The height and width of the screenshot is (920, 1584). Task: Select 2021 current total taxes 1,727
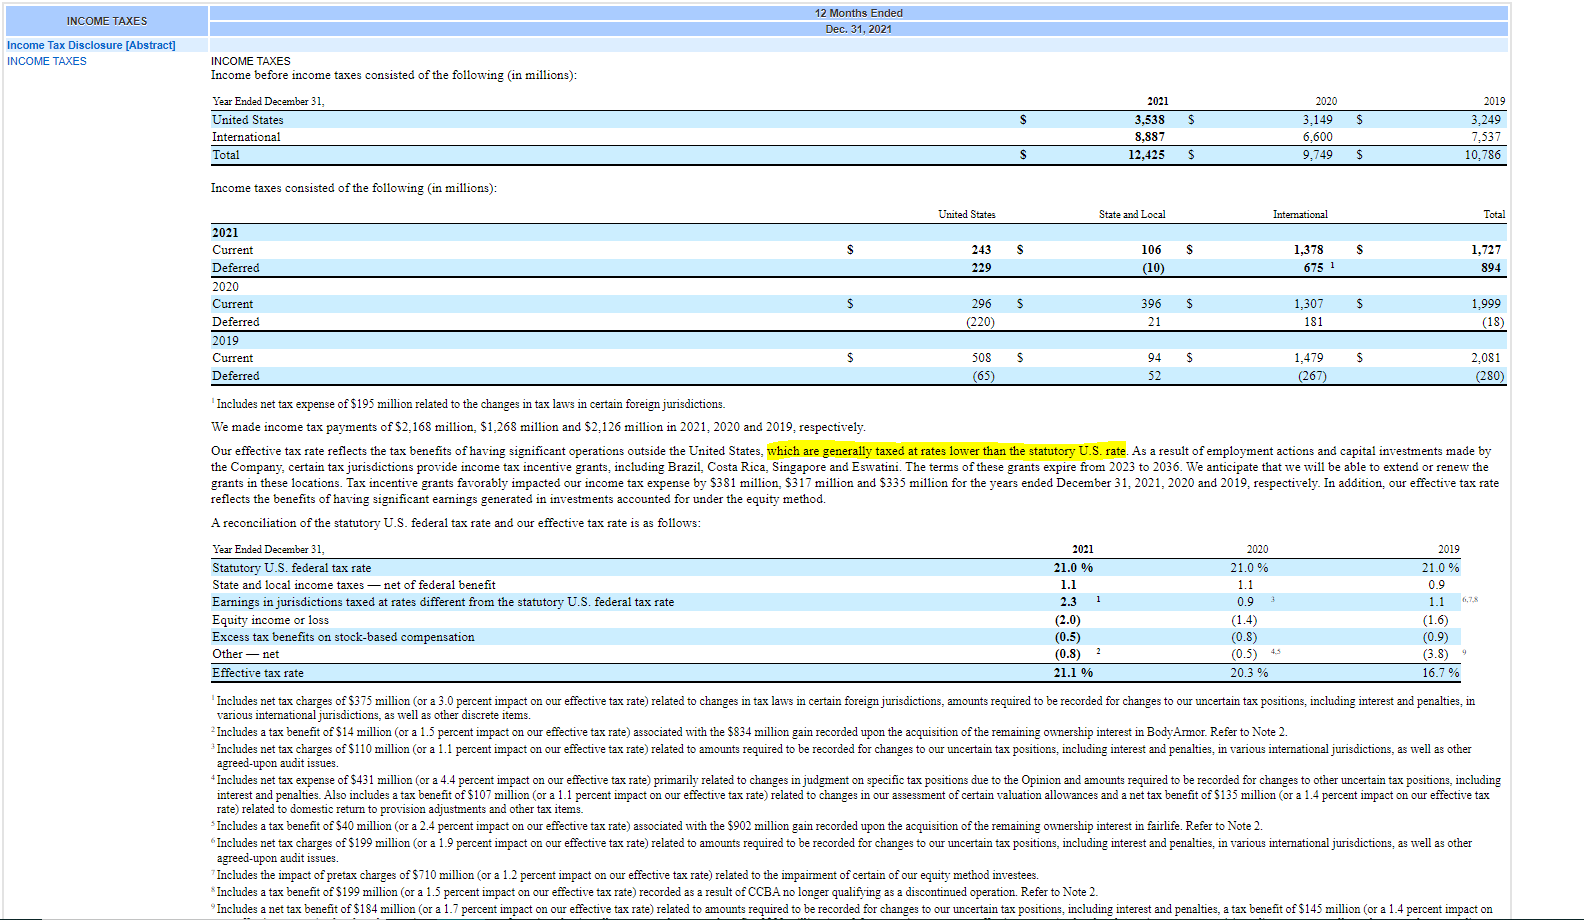tap(1486, 250)
